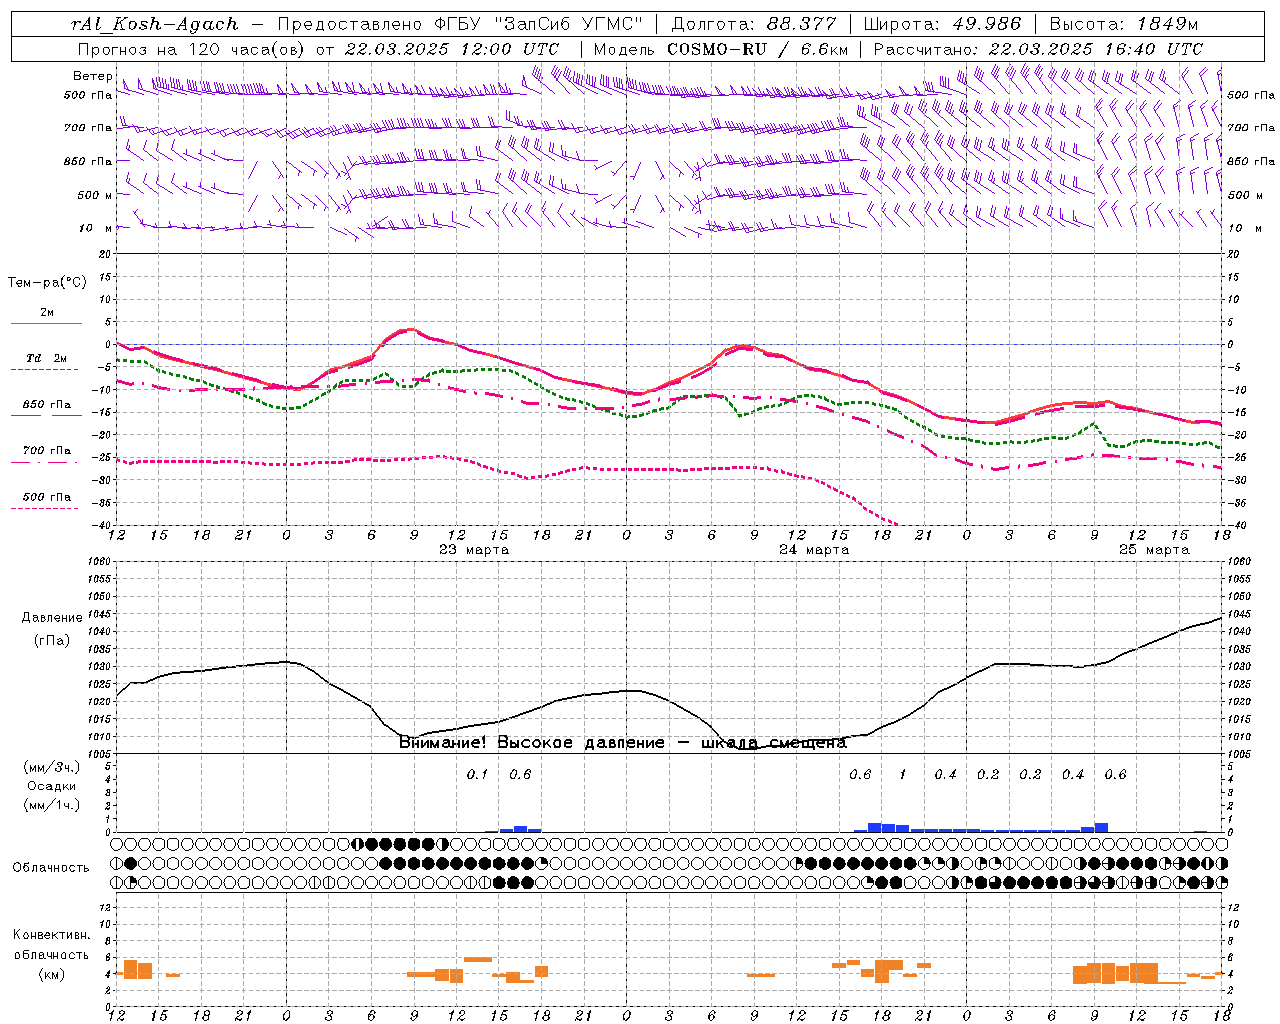
Task: Click the 850 гПа temperature legend entry
Action: (46, 405)
